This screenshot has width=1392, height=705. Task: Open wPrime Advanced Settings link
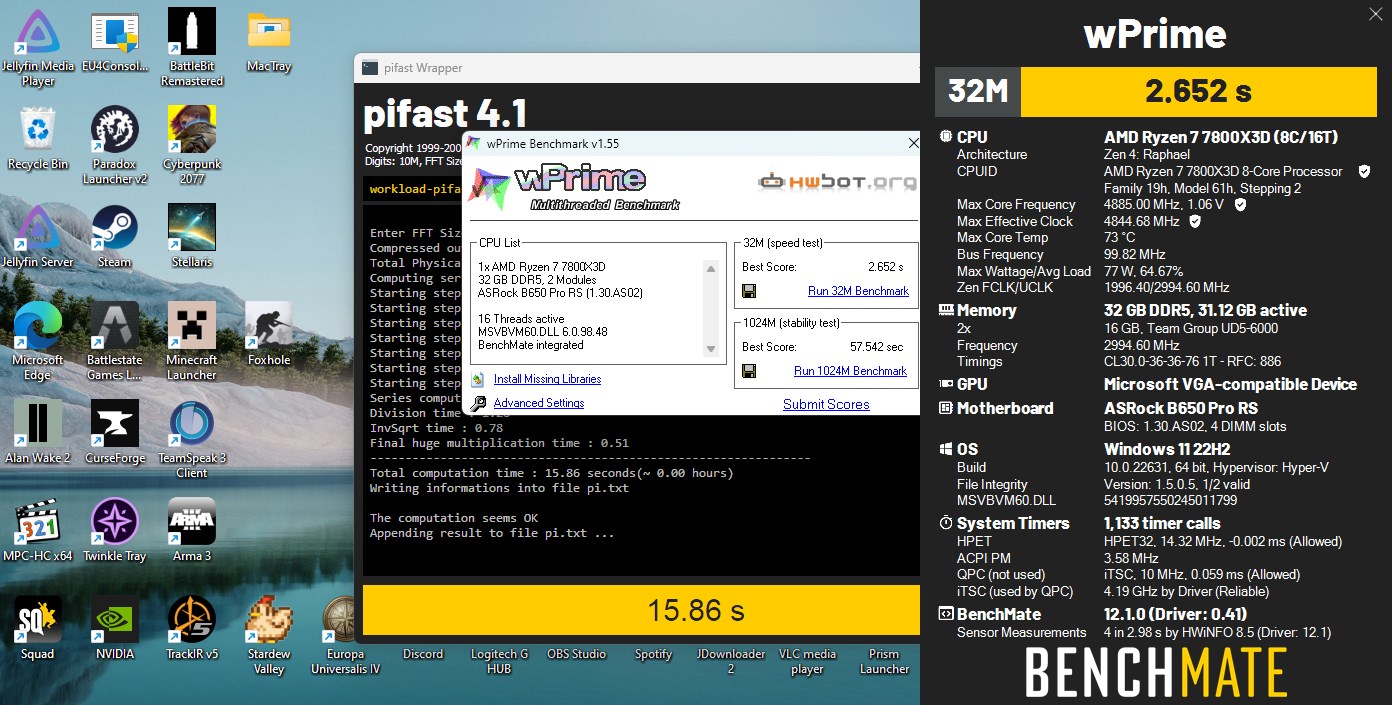539,403
